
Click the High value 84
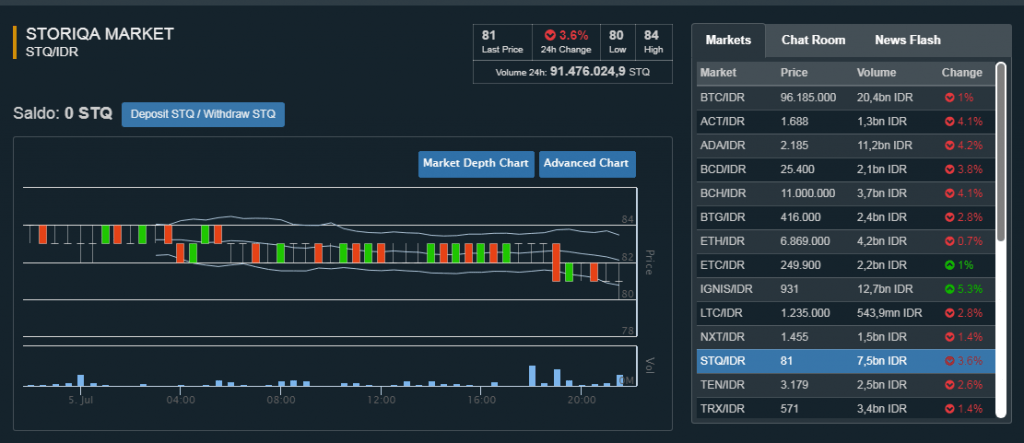coord(651,35)
